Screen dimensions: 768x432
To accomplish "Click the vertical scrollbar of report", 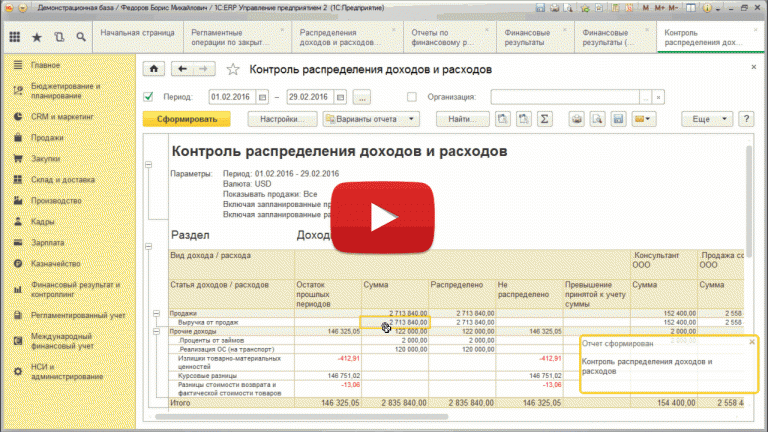I will 749,200.
